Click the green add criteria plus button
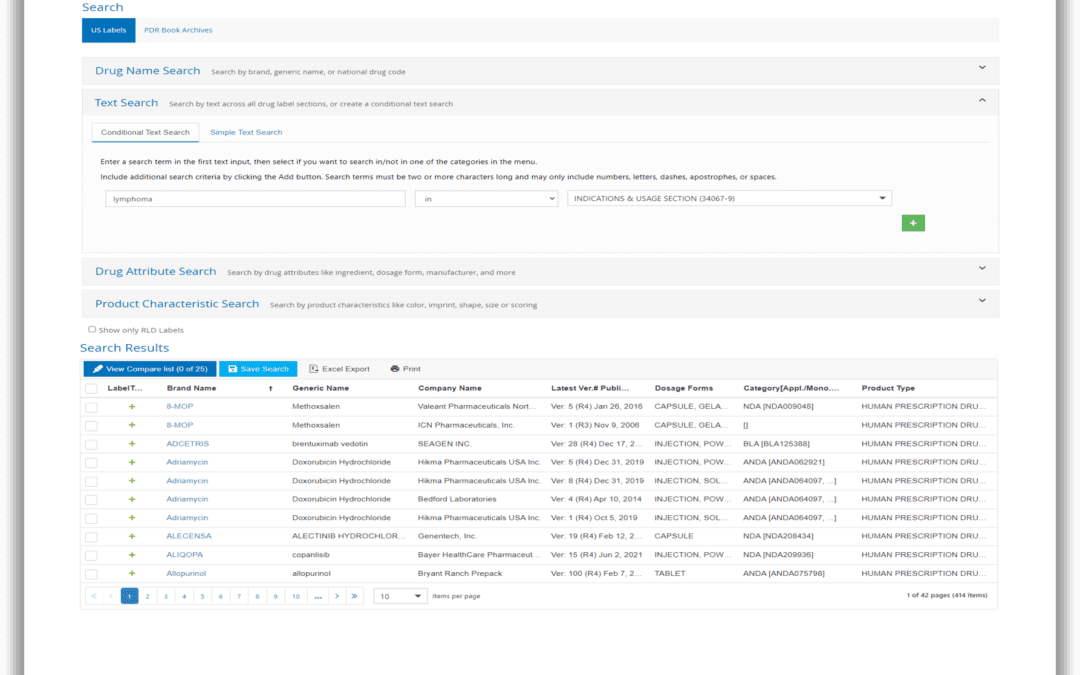Viewport: 1080px width, 675px height. coord(913,223)
